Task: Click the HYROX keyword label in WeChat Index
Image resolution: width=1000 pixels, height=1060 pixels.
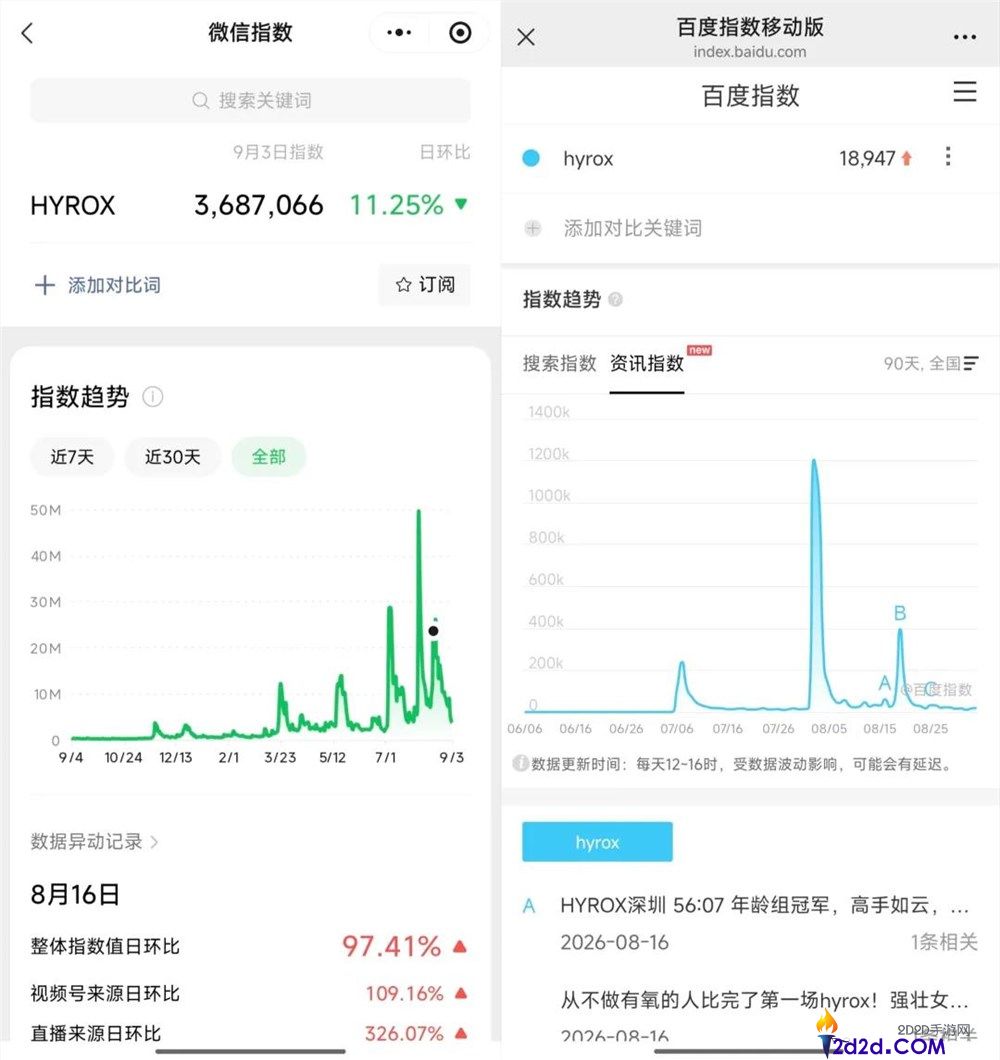Action: (x=73, y=206)
